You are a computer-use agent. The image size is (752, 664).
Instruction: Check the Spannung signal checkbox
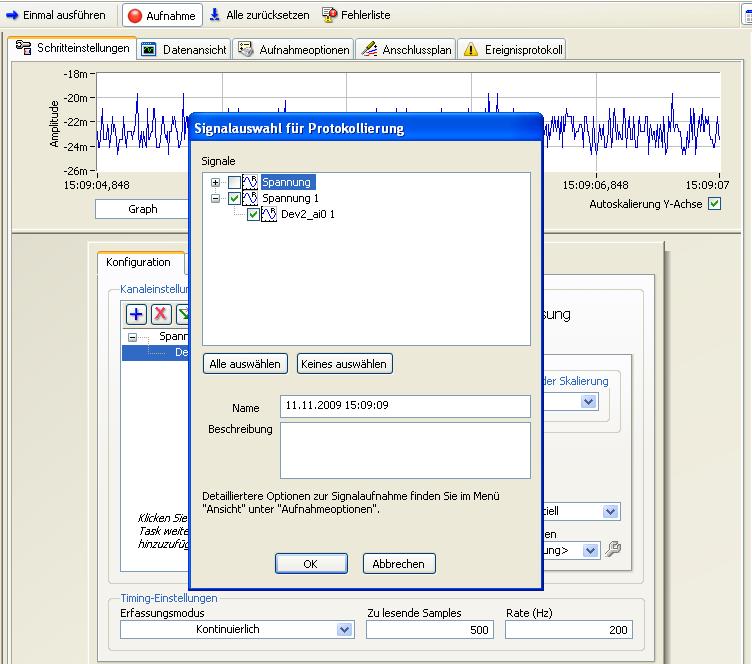[234, 183]
